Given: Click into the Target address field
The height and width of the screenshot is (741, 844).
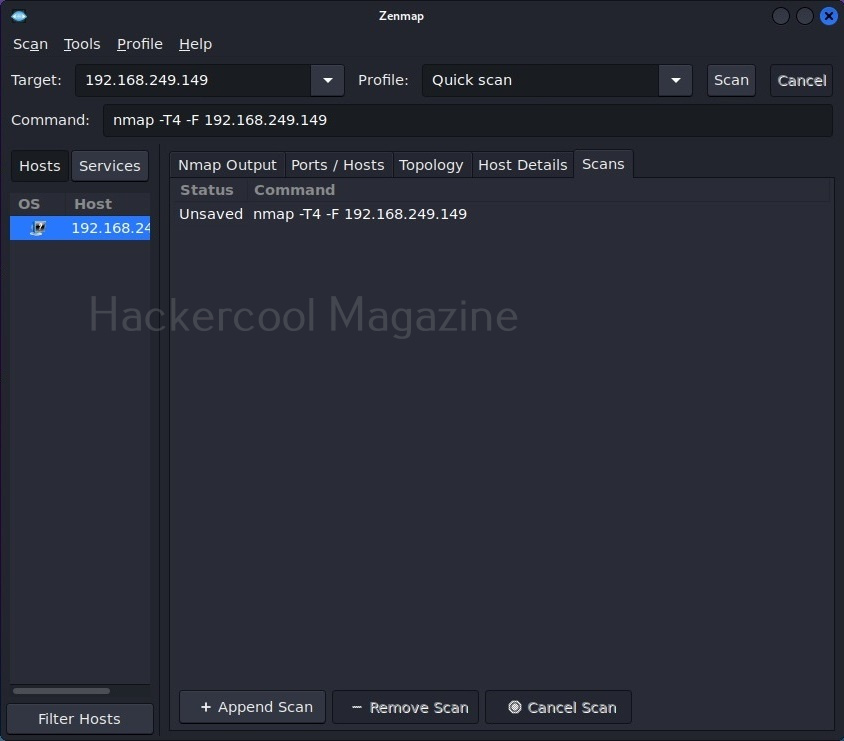Looking at the screenshot, I should pyautogui.click(x=193, y=81).
